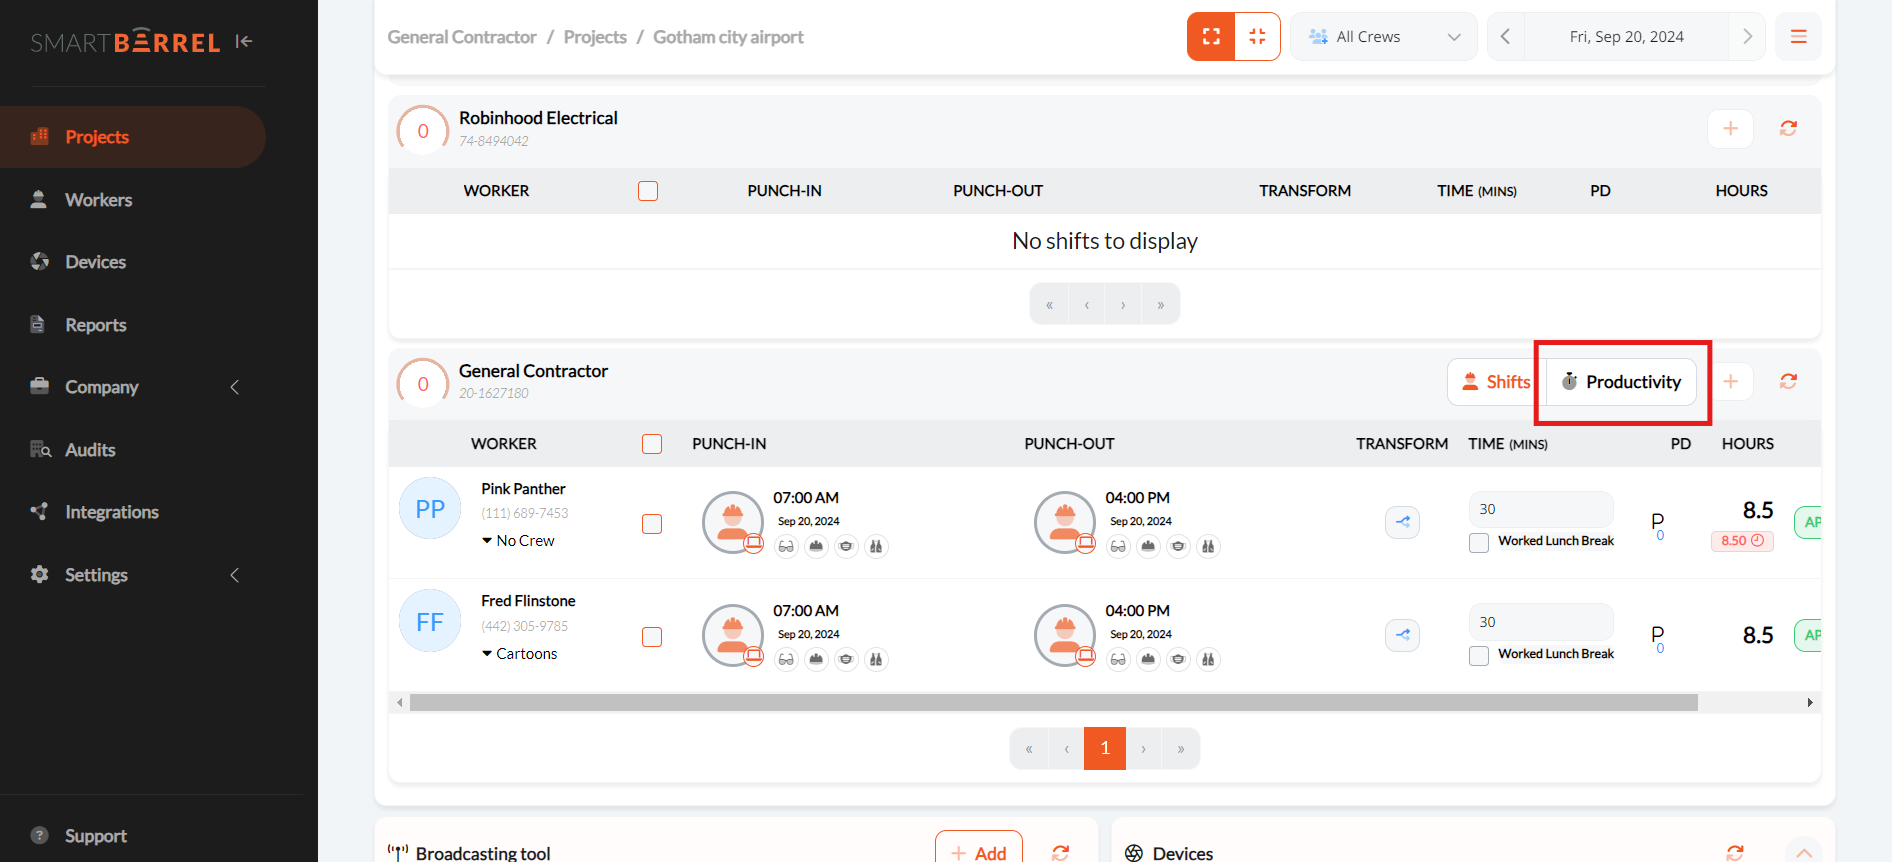Click Pink Panther's punch-in safety vest icon
Image resolution: width=1892 pixels, height=862 pixels.
[877, 546]
